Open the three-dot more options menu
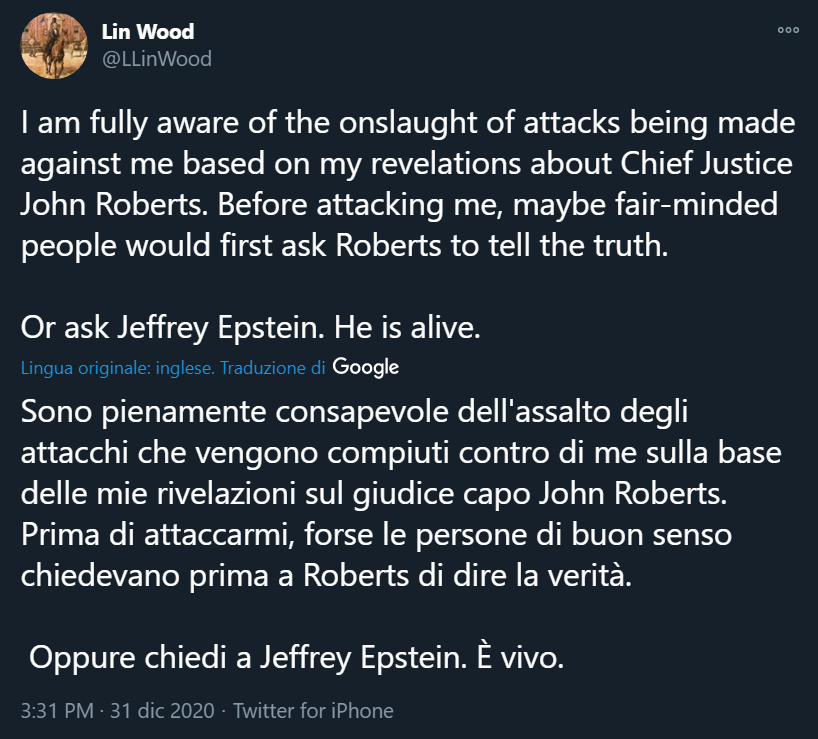Viewport: 818px width, 739px height. [x=788, y=31]
